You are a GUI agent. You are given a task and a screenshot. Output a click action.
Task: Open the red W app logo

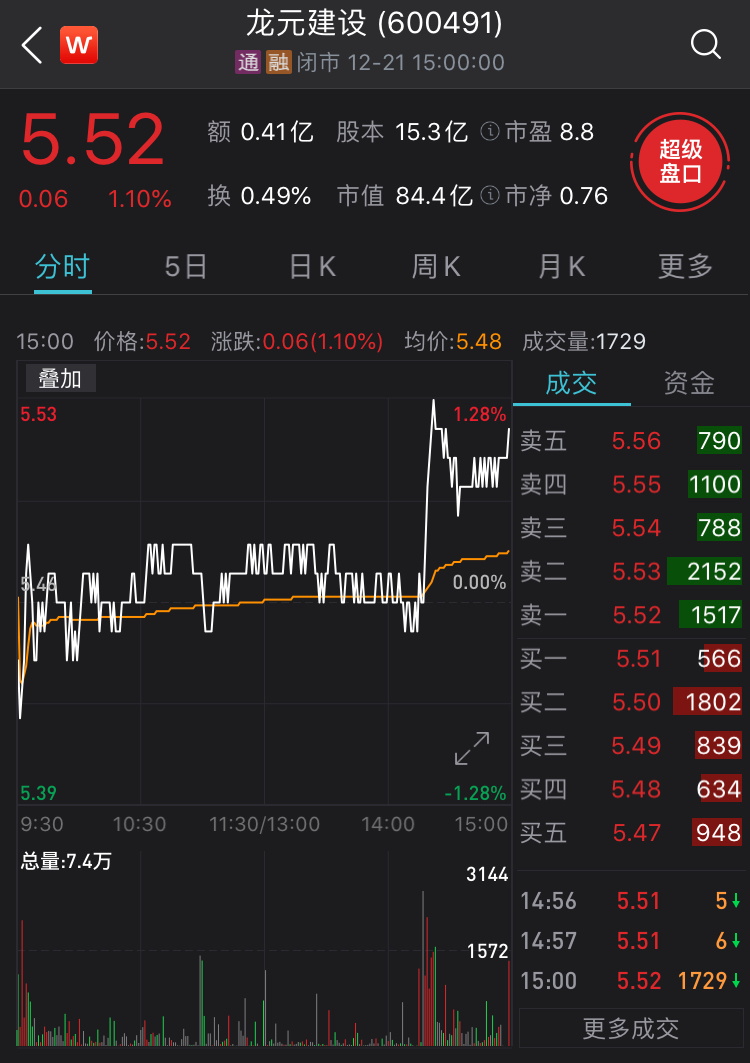point(79,45)
